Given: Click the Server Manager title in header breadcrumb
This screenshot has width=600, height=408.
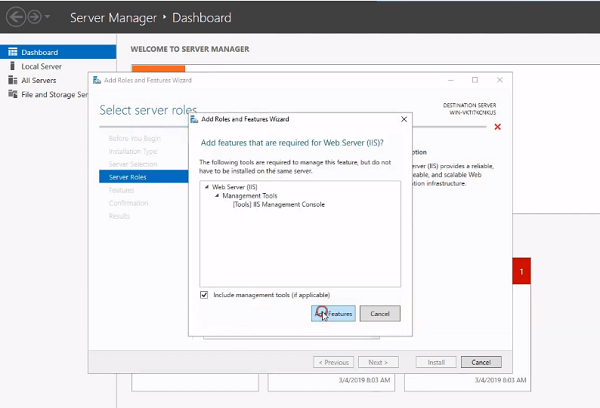Looking at the screenshot, I should tap(113, 18).
